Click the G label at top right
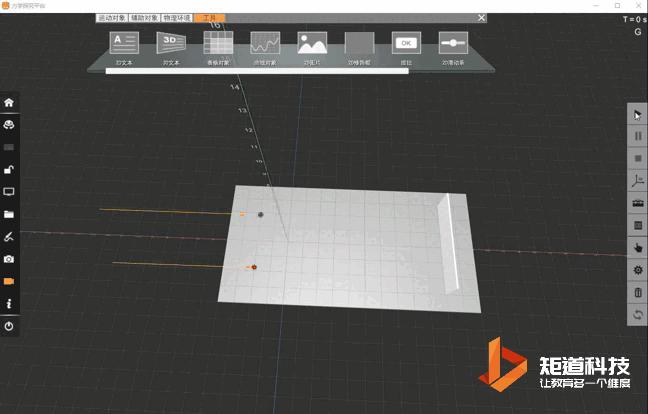This screenshot has width=648, height=414. pos(638,32)
